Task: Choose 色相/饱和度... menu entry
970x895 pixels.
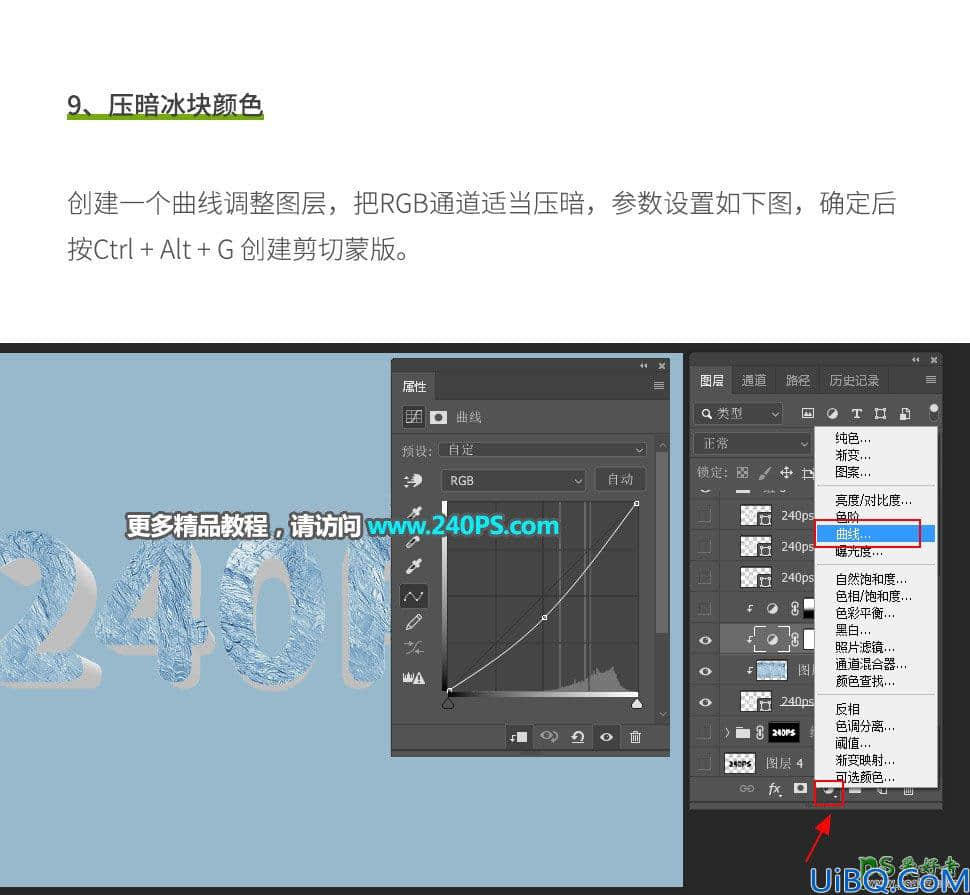Action: coord(875,596)
